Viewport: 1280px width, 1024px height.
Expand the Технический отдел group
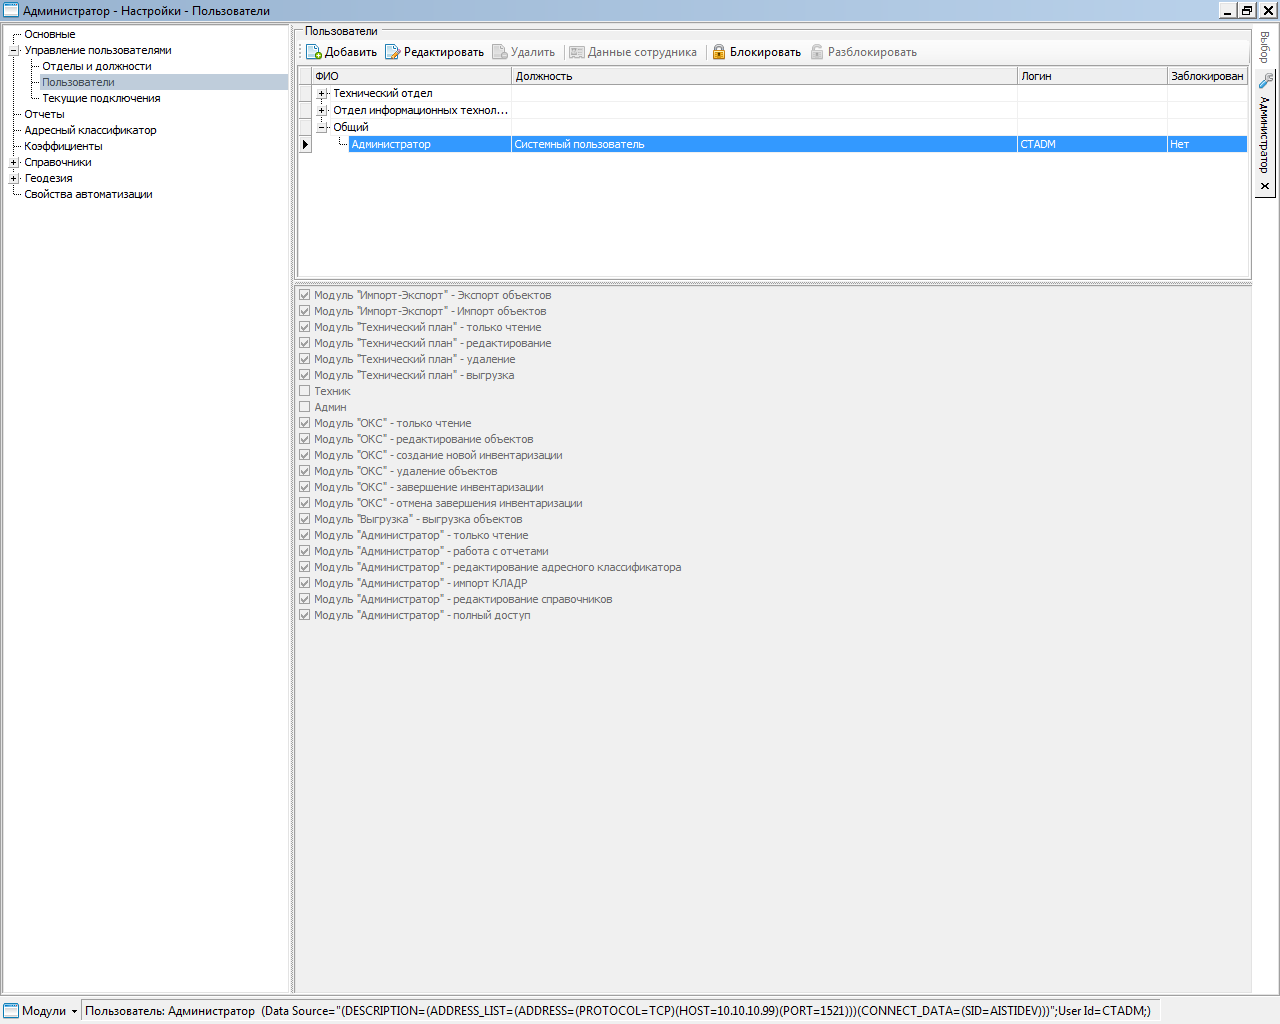(322, 93)
